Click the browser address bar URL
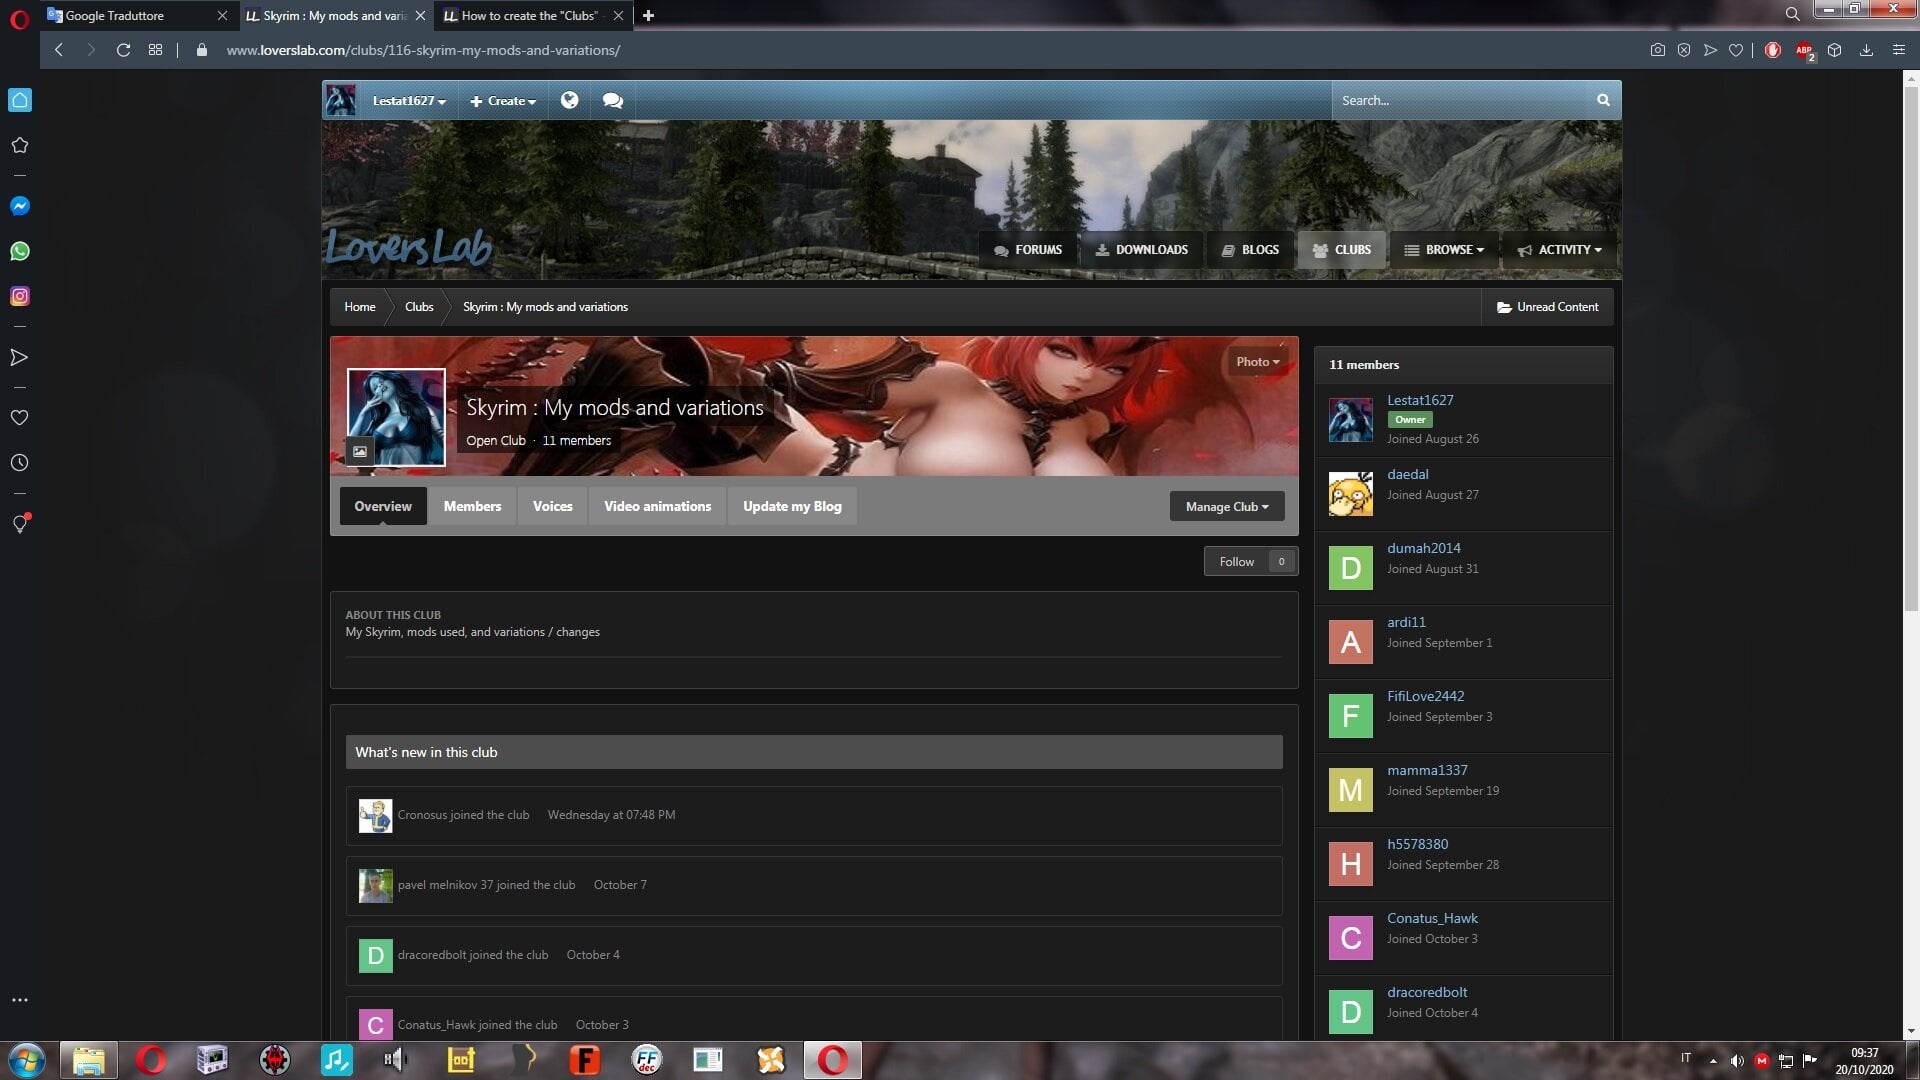The image size is (1920, 1080). coord(423,50)
